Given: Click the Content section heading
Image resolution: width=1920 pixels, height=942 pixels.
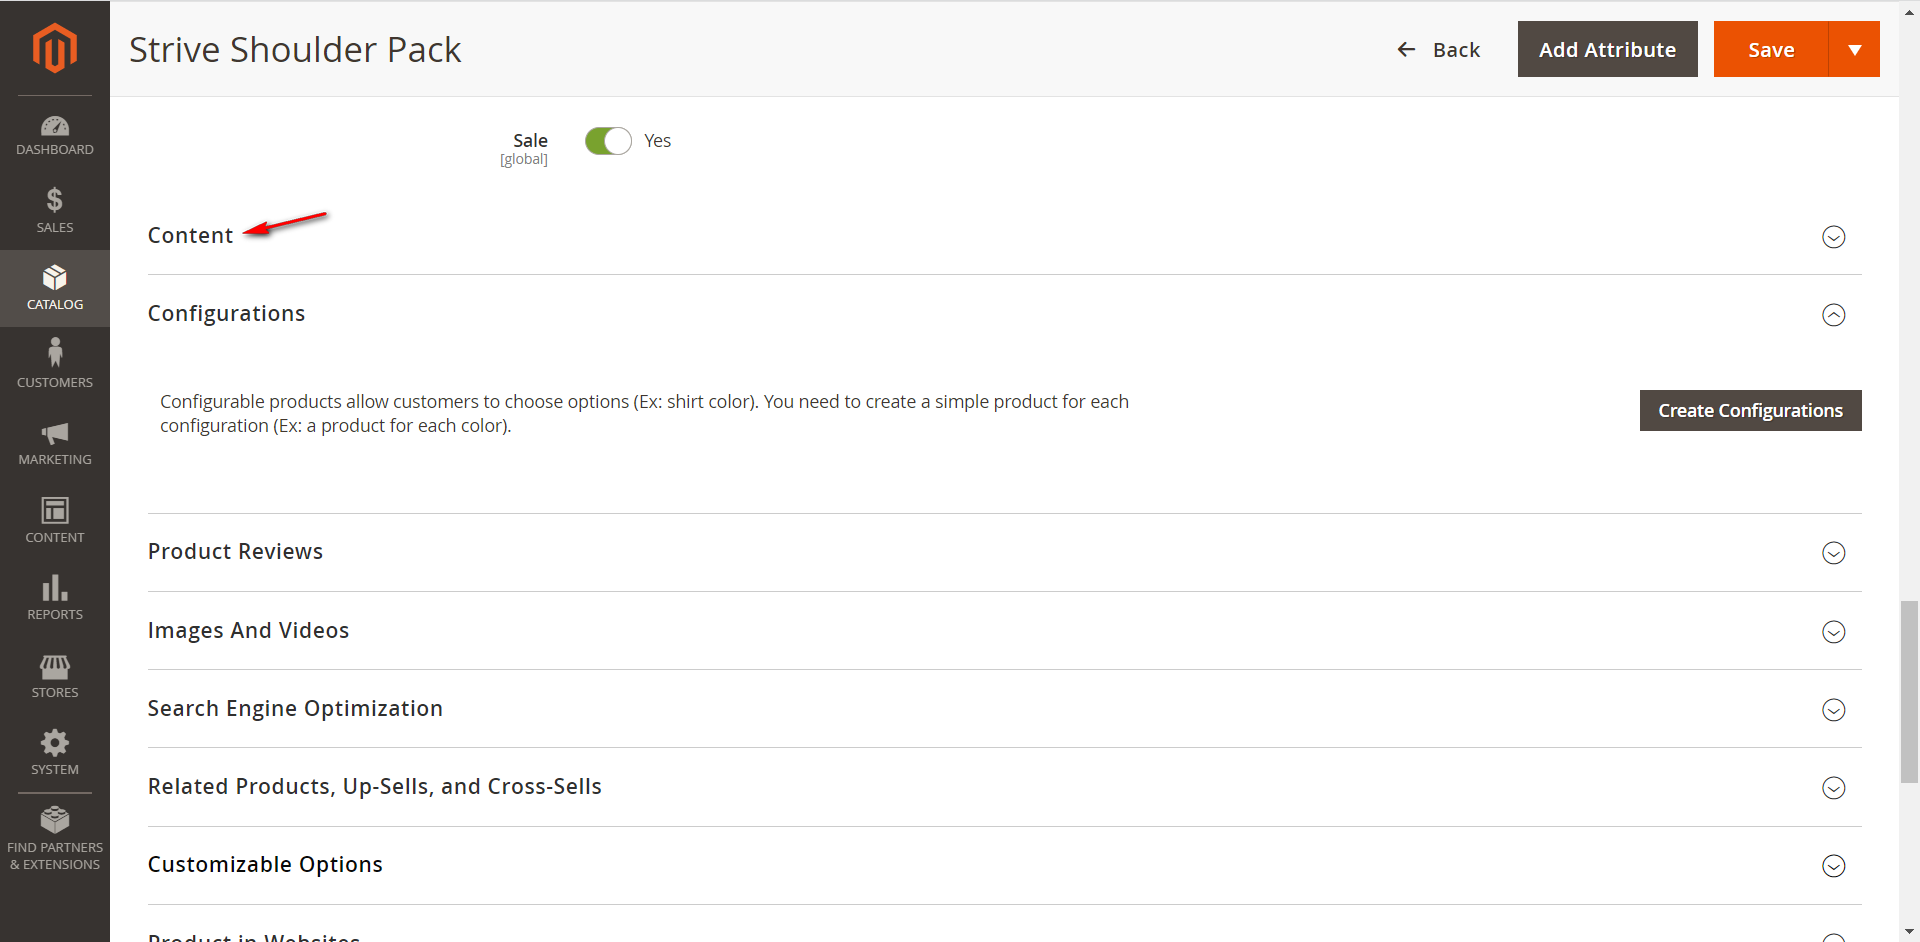Looking at the screenshot, I should click(190, 235).
